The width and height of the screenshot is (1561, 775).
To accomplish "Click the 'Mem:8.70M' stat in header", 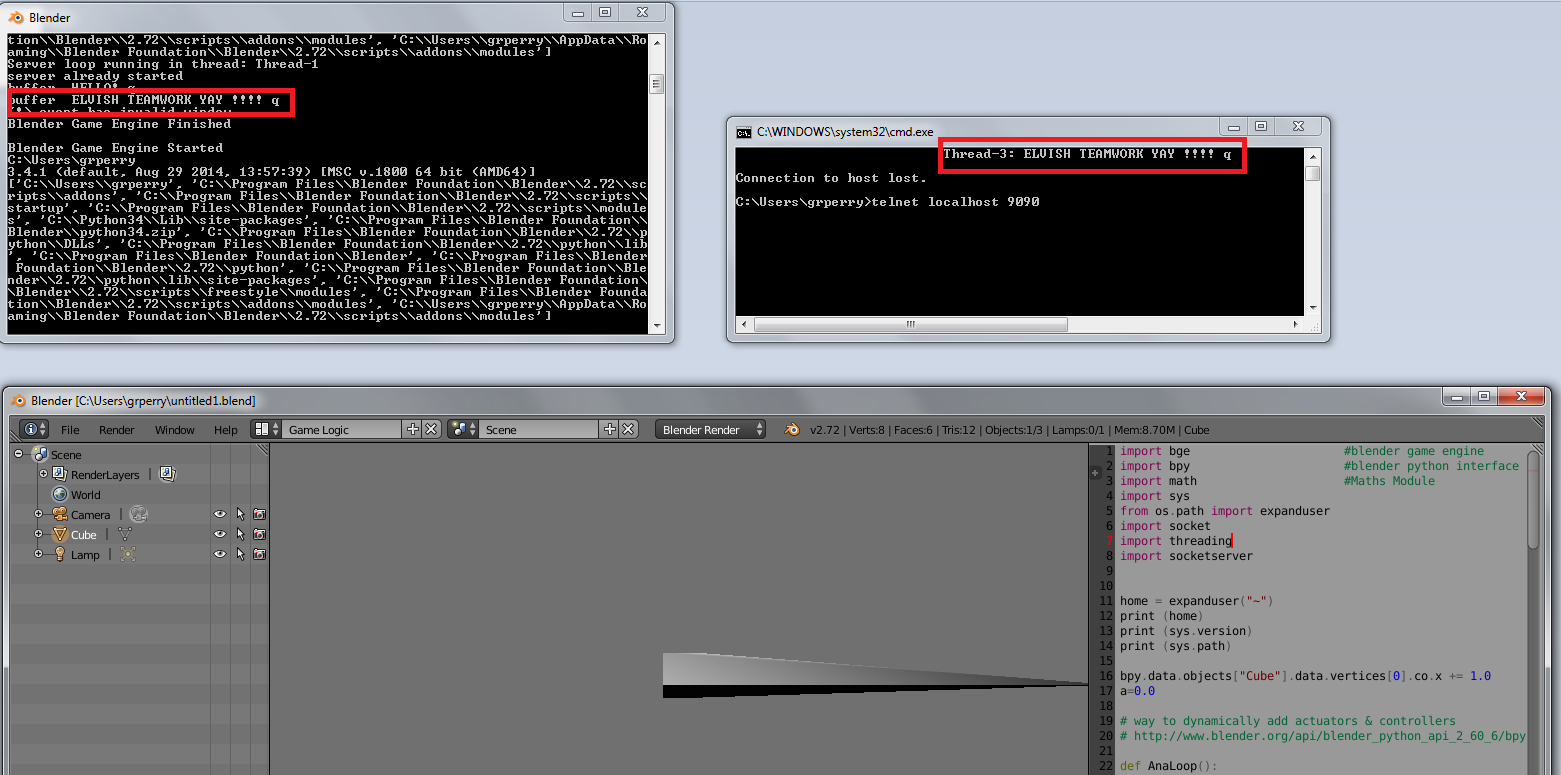I will (1147, 430).
